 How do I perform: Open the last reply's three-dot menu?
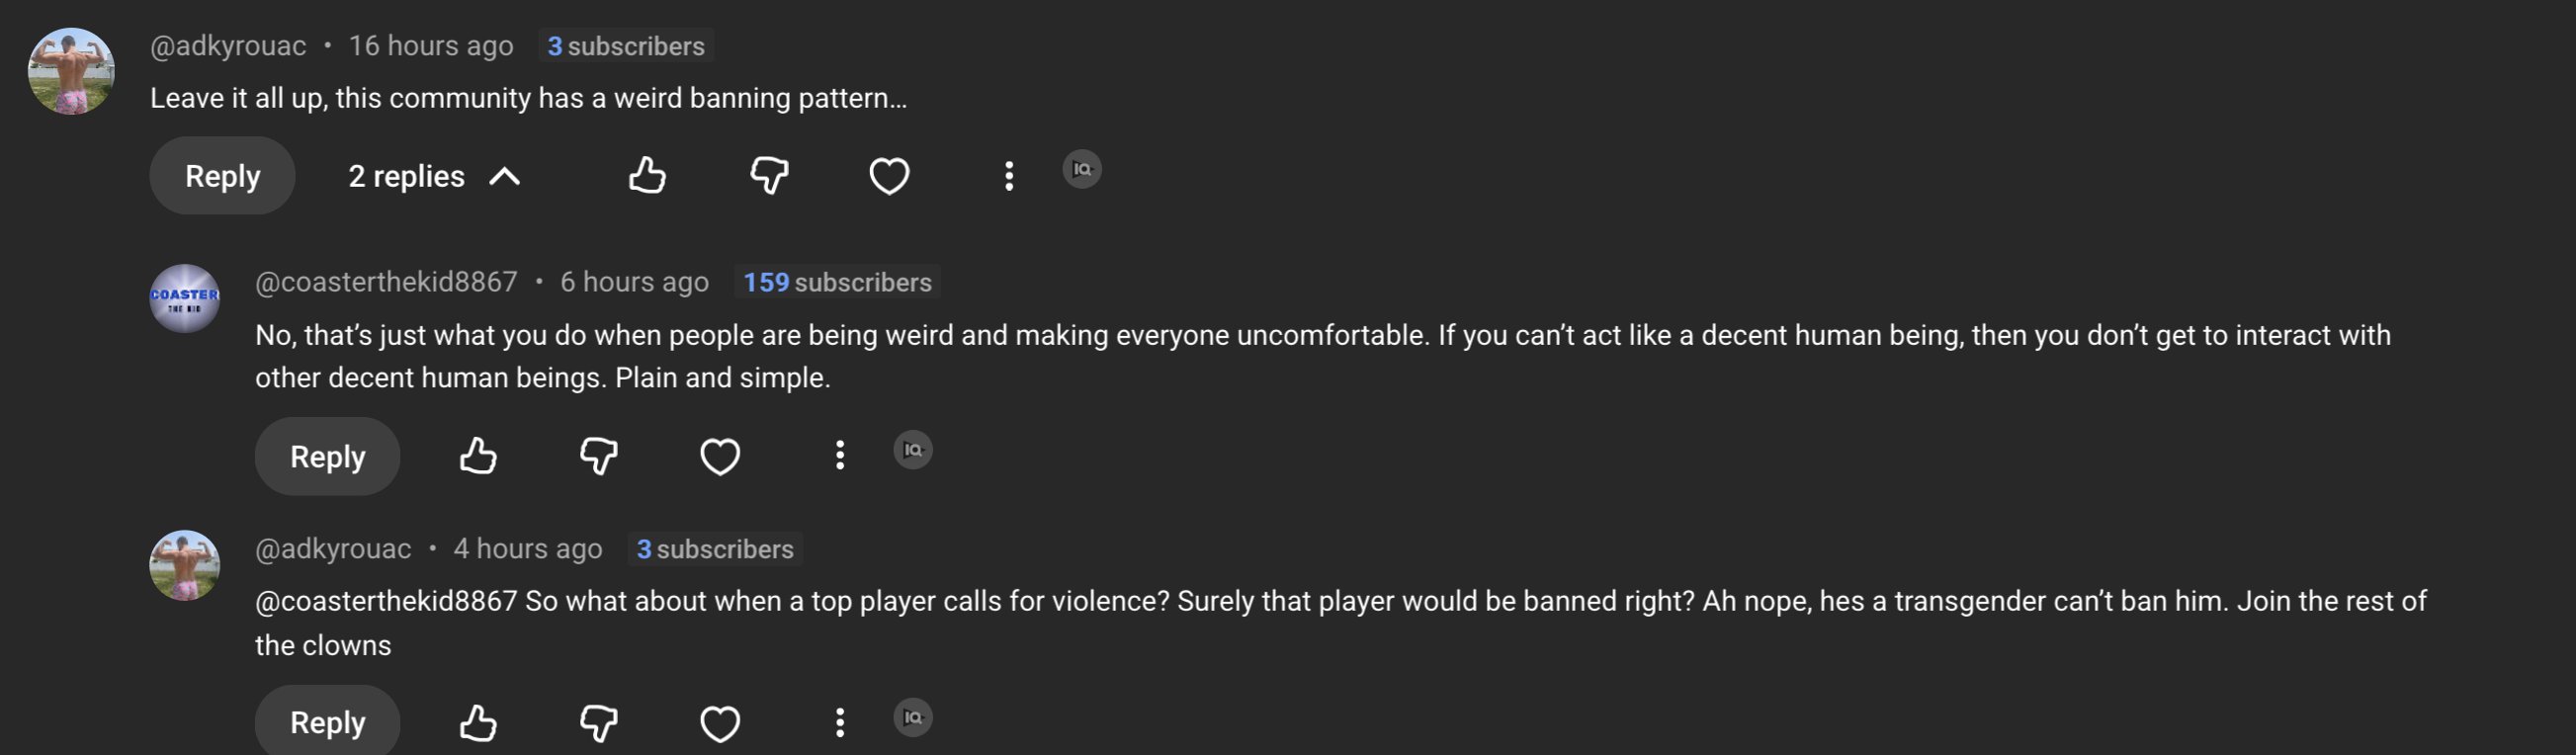point(840,722)
